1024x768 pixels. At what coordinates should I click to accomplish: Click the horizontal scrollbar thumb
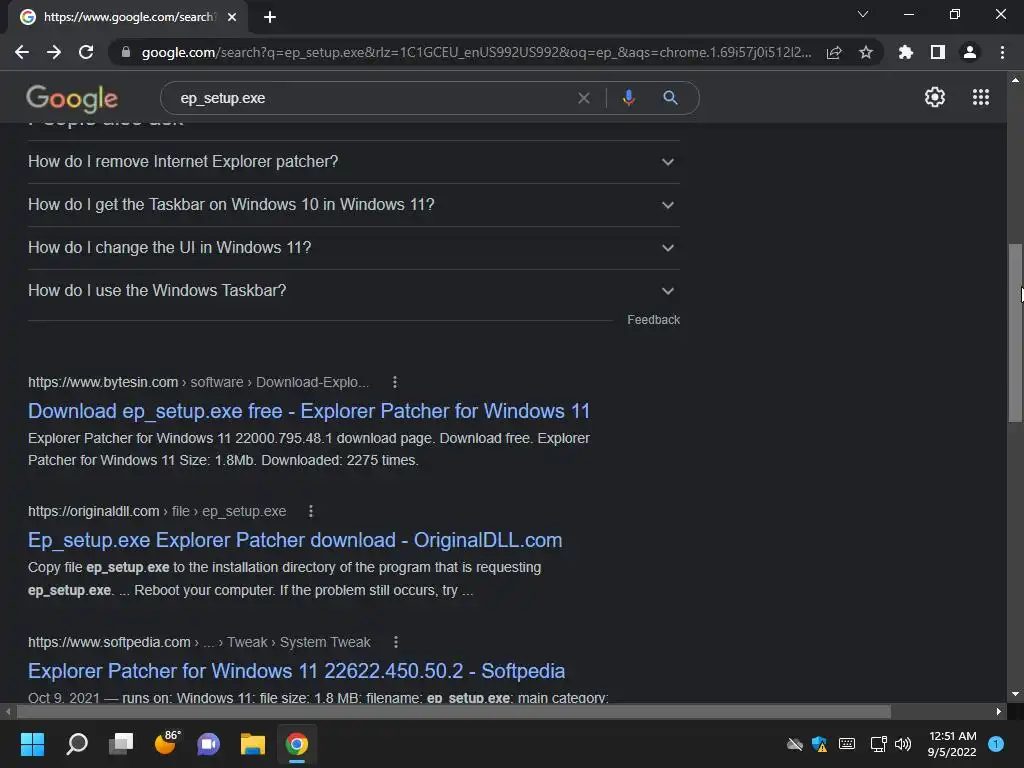click(x=454, y=711)
